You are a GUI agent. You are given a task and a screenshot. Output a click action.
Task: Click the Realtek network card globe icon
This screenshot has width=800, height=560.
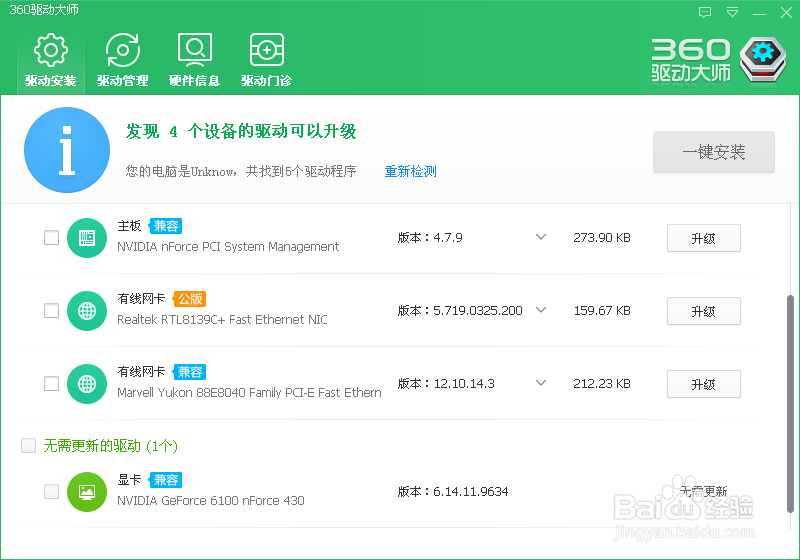point(87,311)
